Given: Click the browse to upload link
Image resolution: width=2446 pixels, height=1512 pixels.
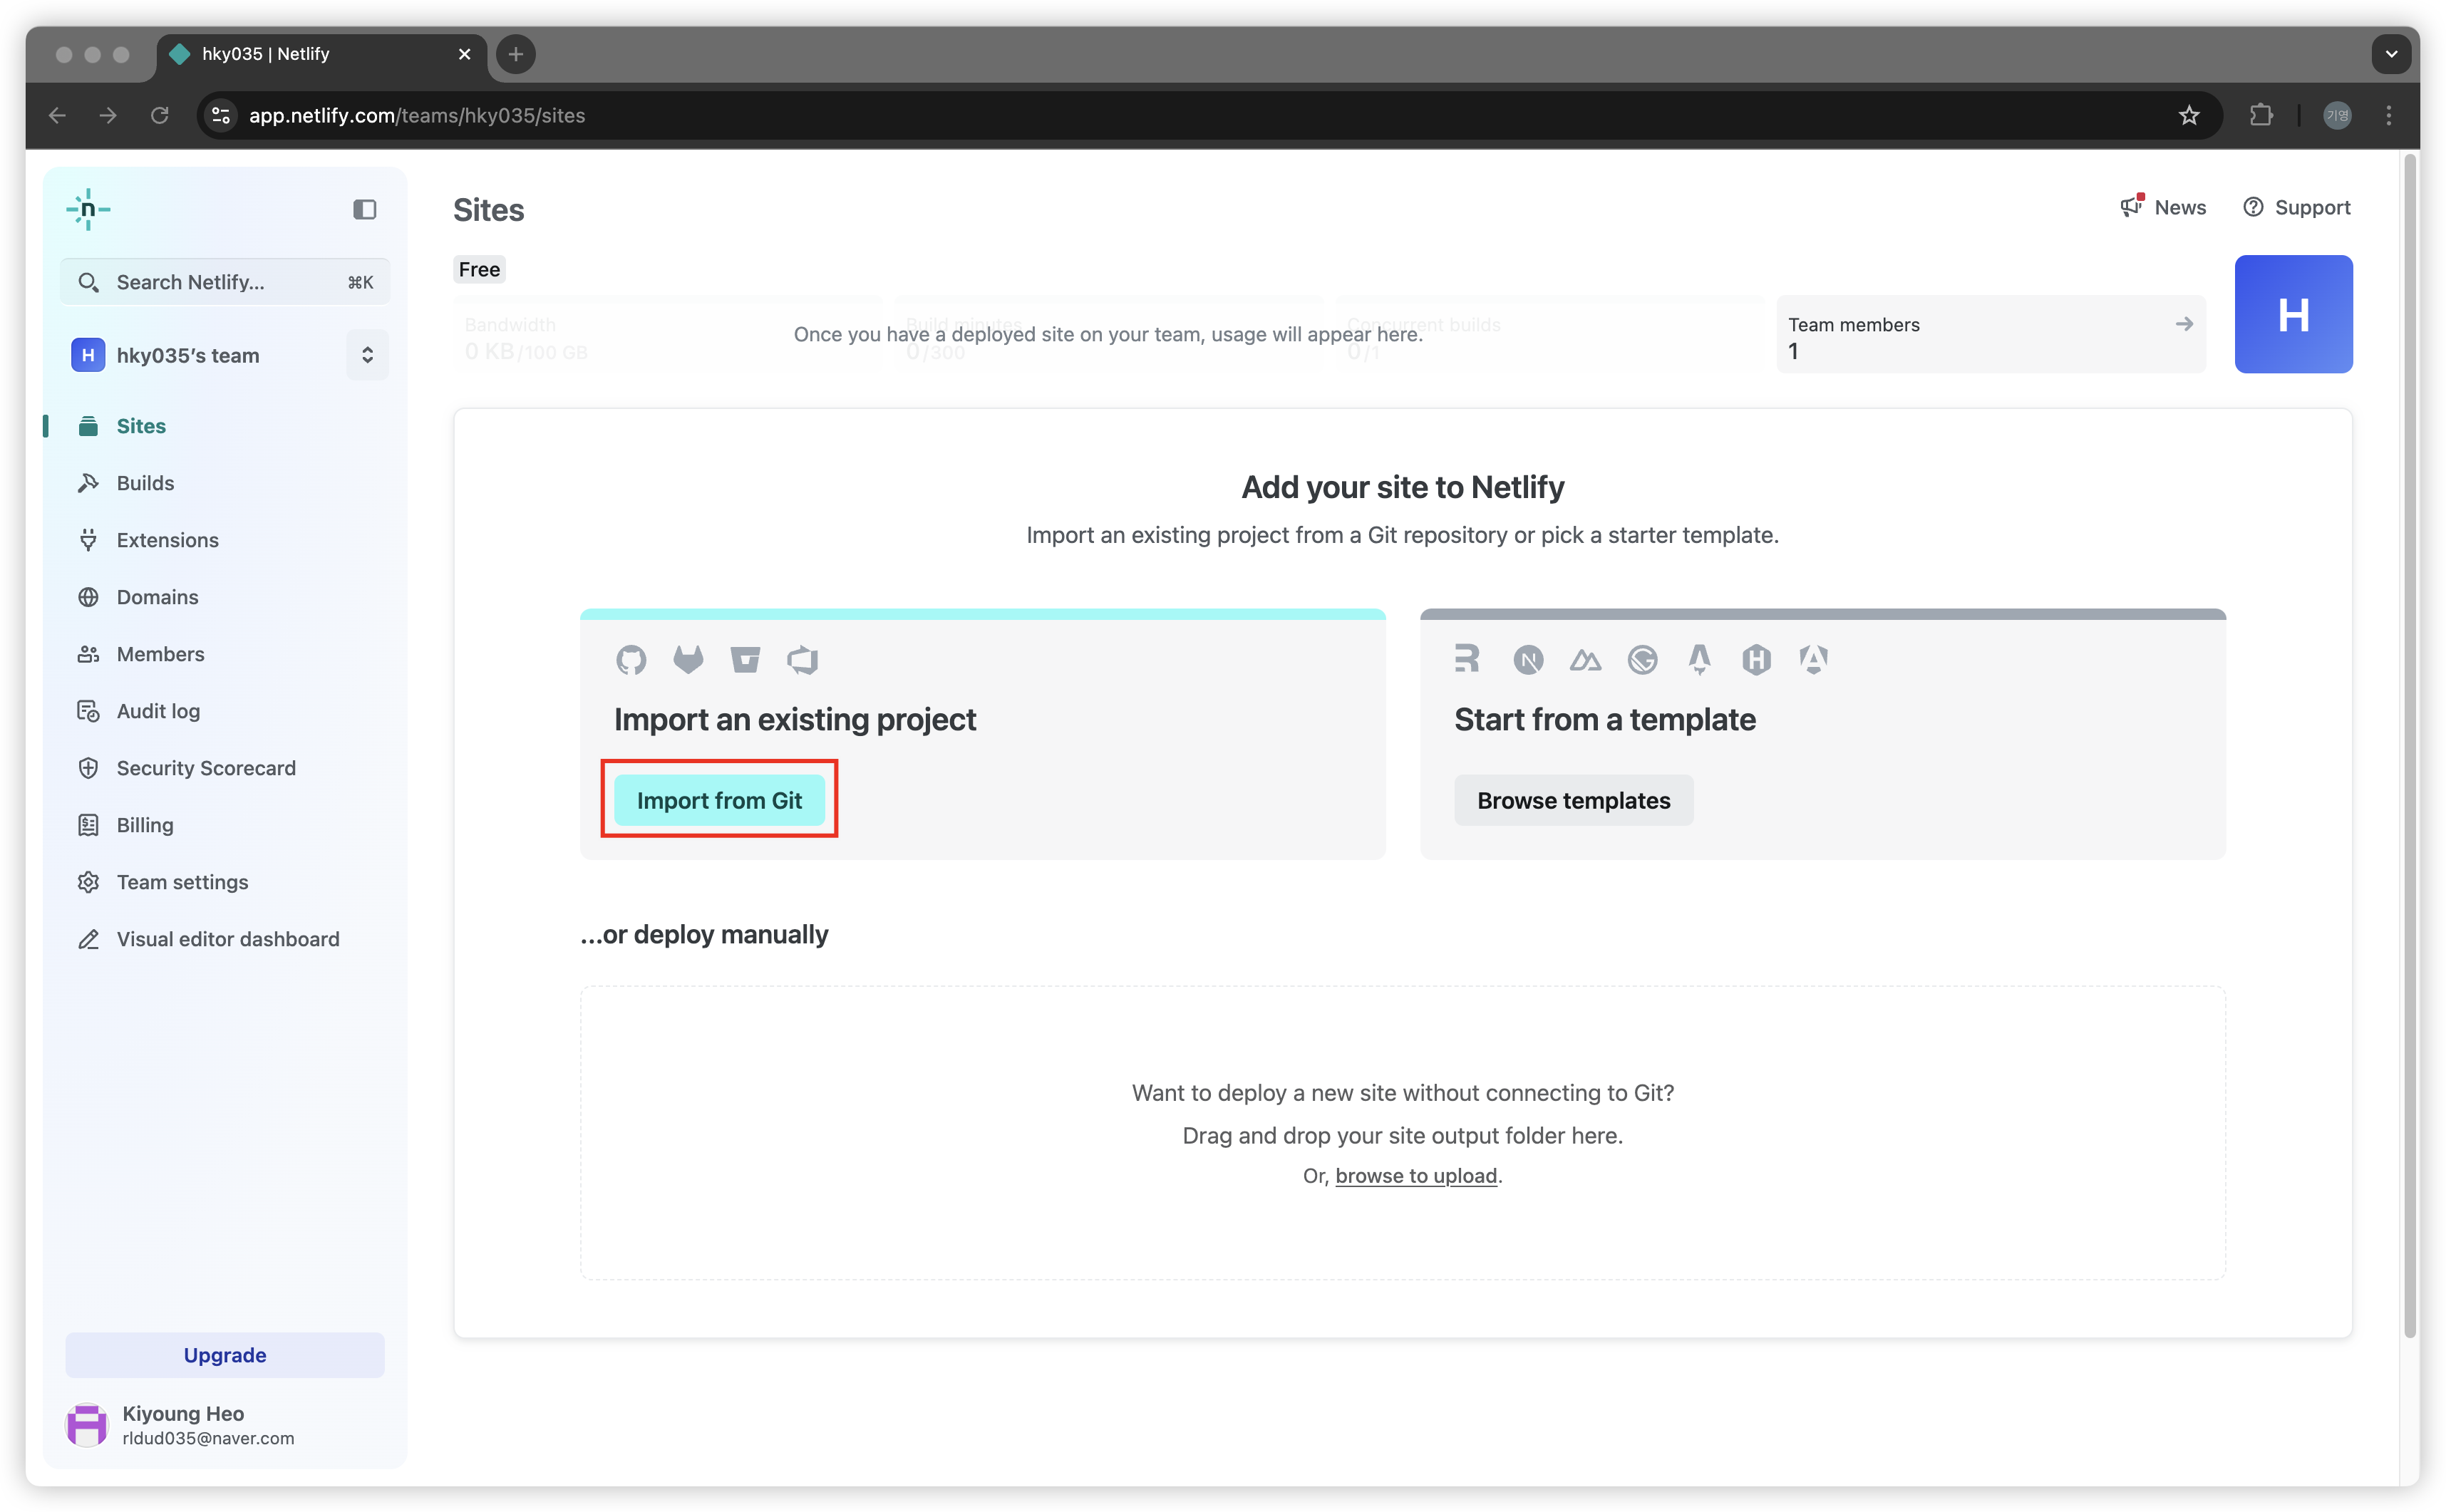Looking at the screenshot, I should pos(1415,1176).
